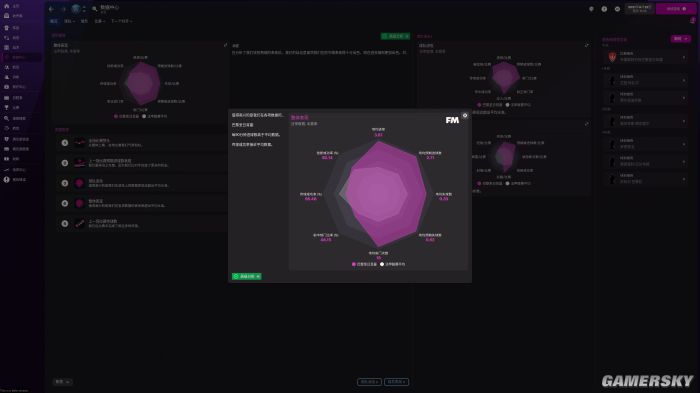Click the green button in the popup
Viewport: 700px width, 393px height.
pos(246,276)
